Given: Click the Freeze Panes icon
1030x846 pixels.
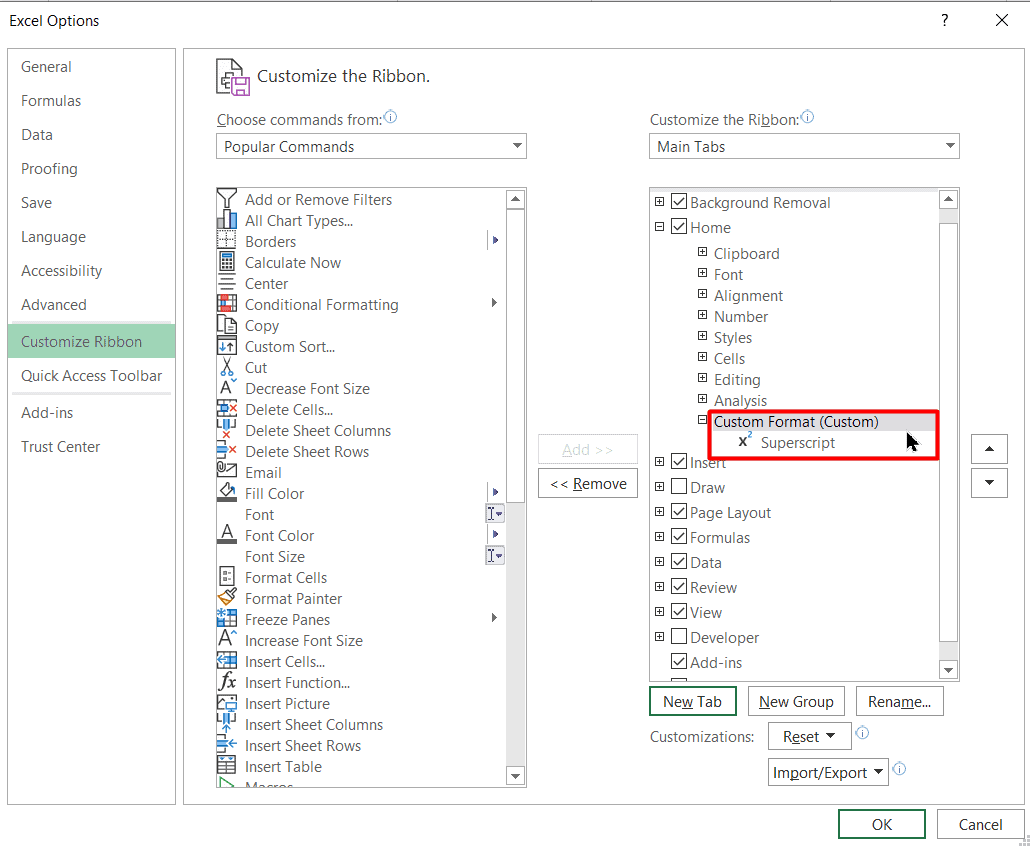Looking at the screenshot, I should [x=228, y=619].
